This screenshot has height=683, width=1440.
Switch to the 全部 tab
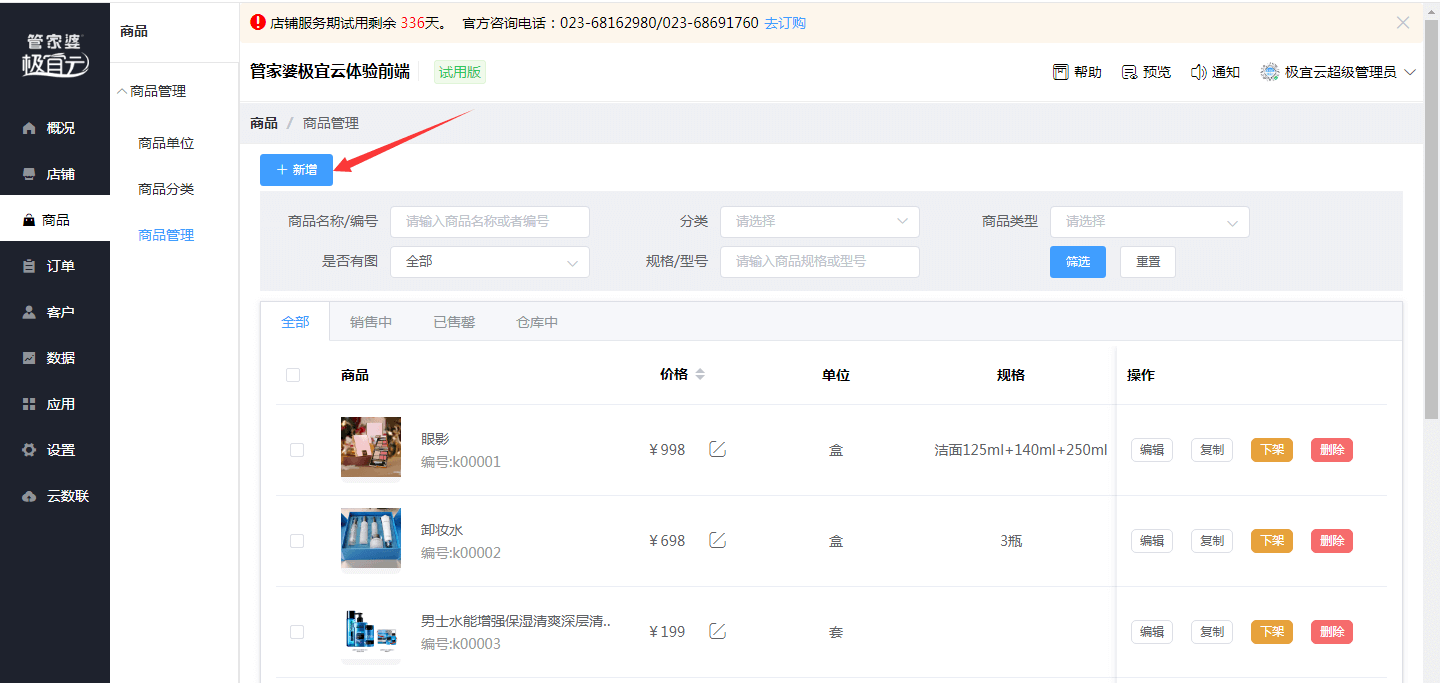(295, 322)
